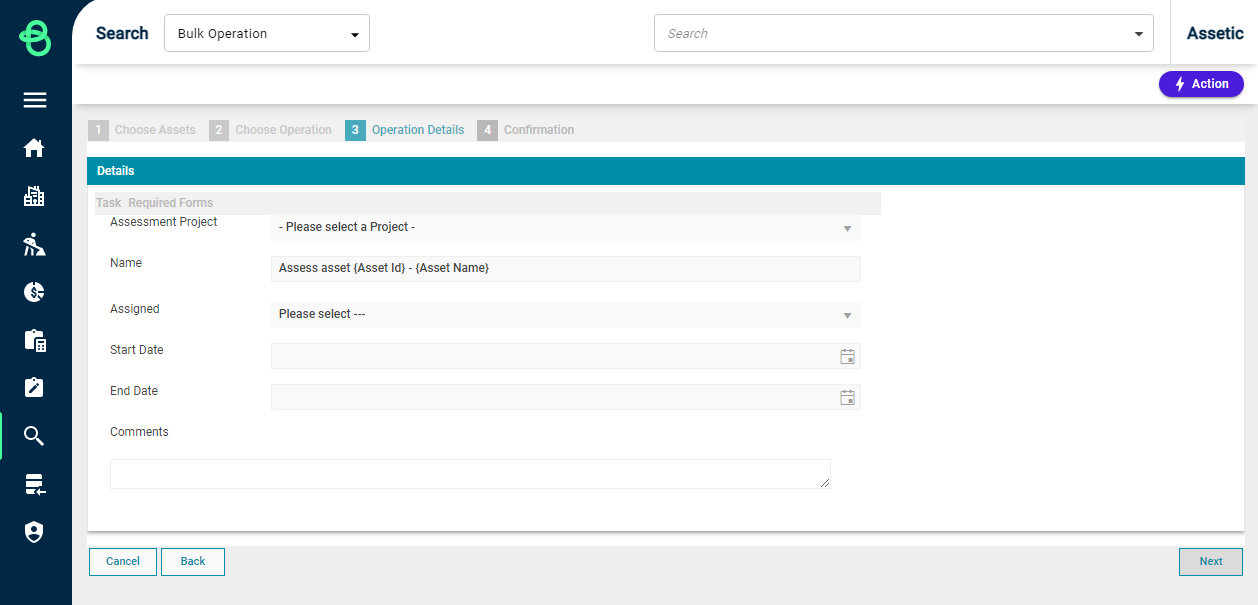Open the hamburger menu icon
The image size is (1258, 605).
coord(35,100)
